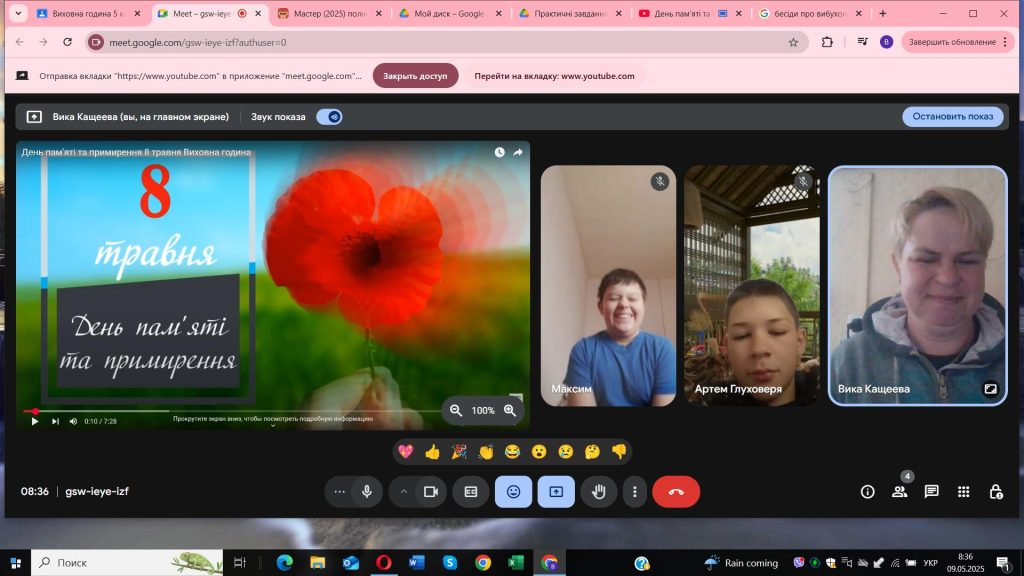Click the video progress bar
The width and height of the screenshot is (1024, 576).
click(x=230, y=411)
